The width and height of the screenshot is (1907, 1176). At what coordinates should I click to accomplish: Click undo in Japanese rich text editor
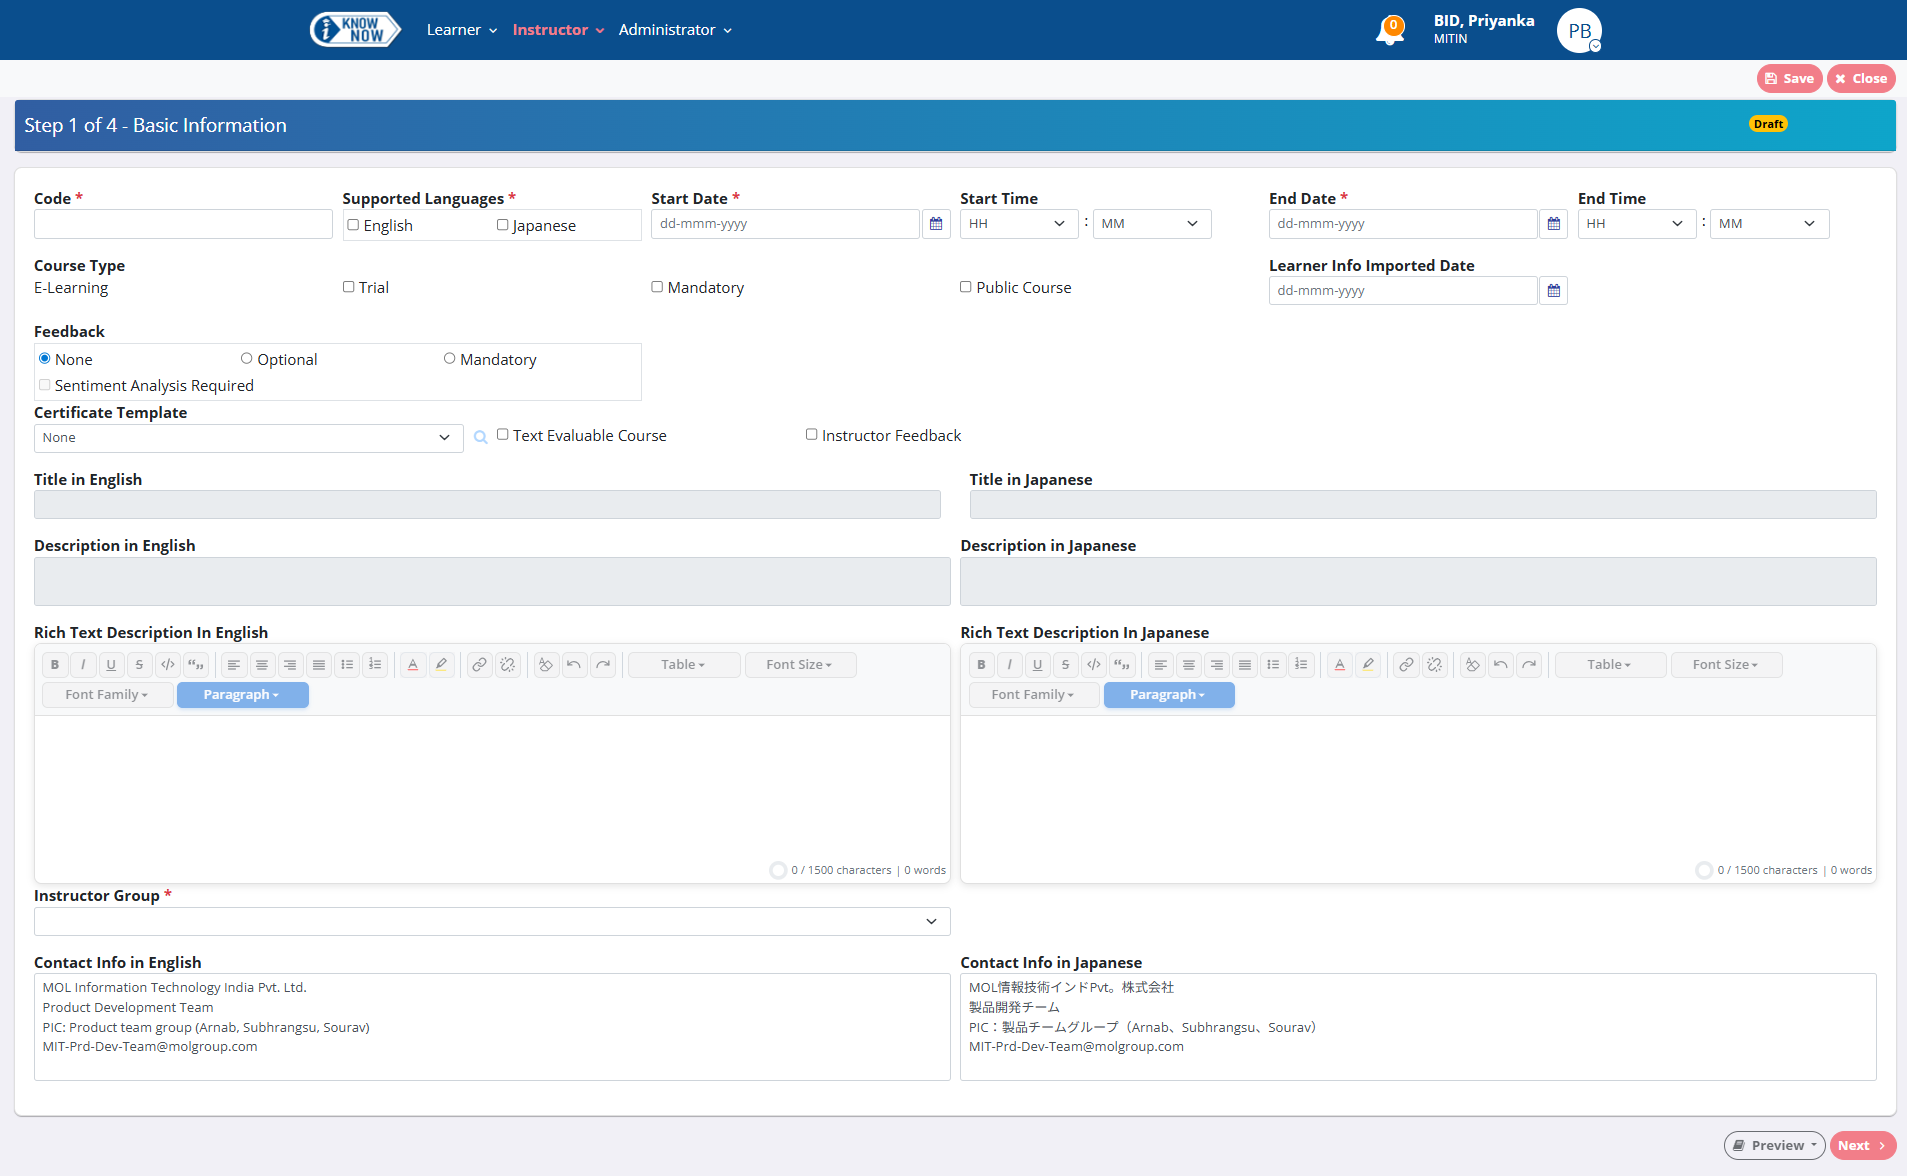coord(1500,665)
